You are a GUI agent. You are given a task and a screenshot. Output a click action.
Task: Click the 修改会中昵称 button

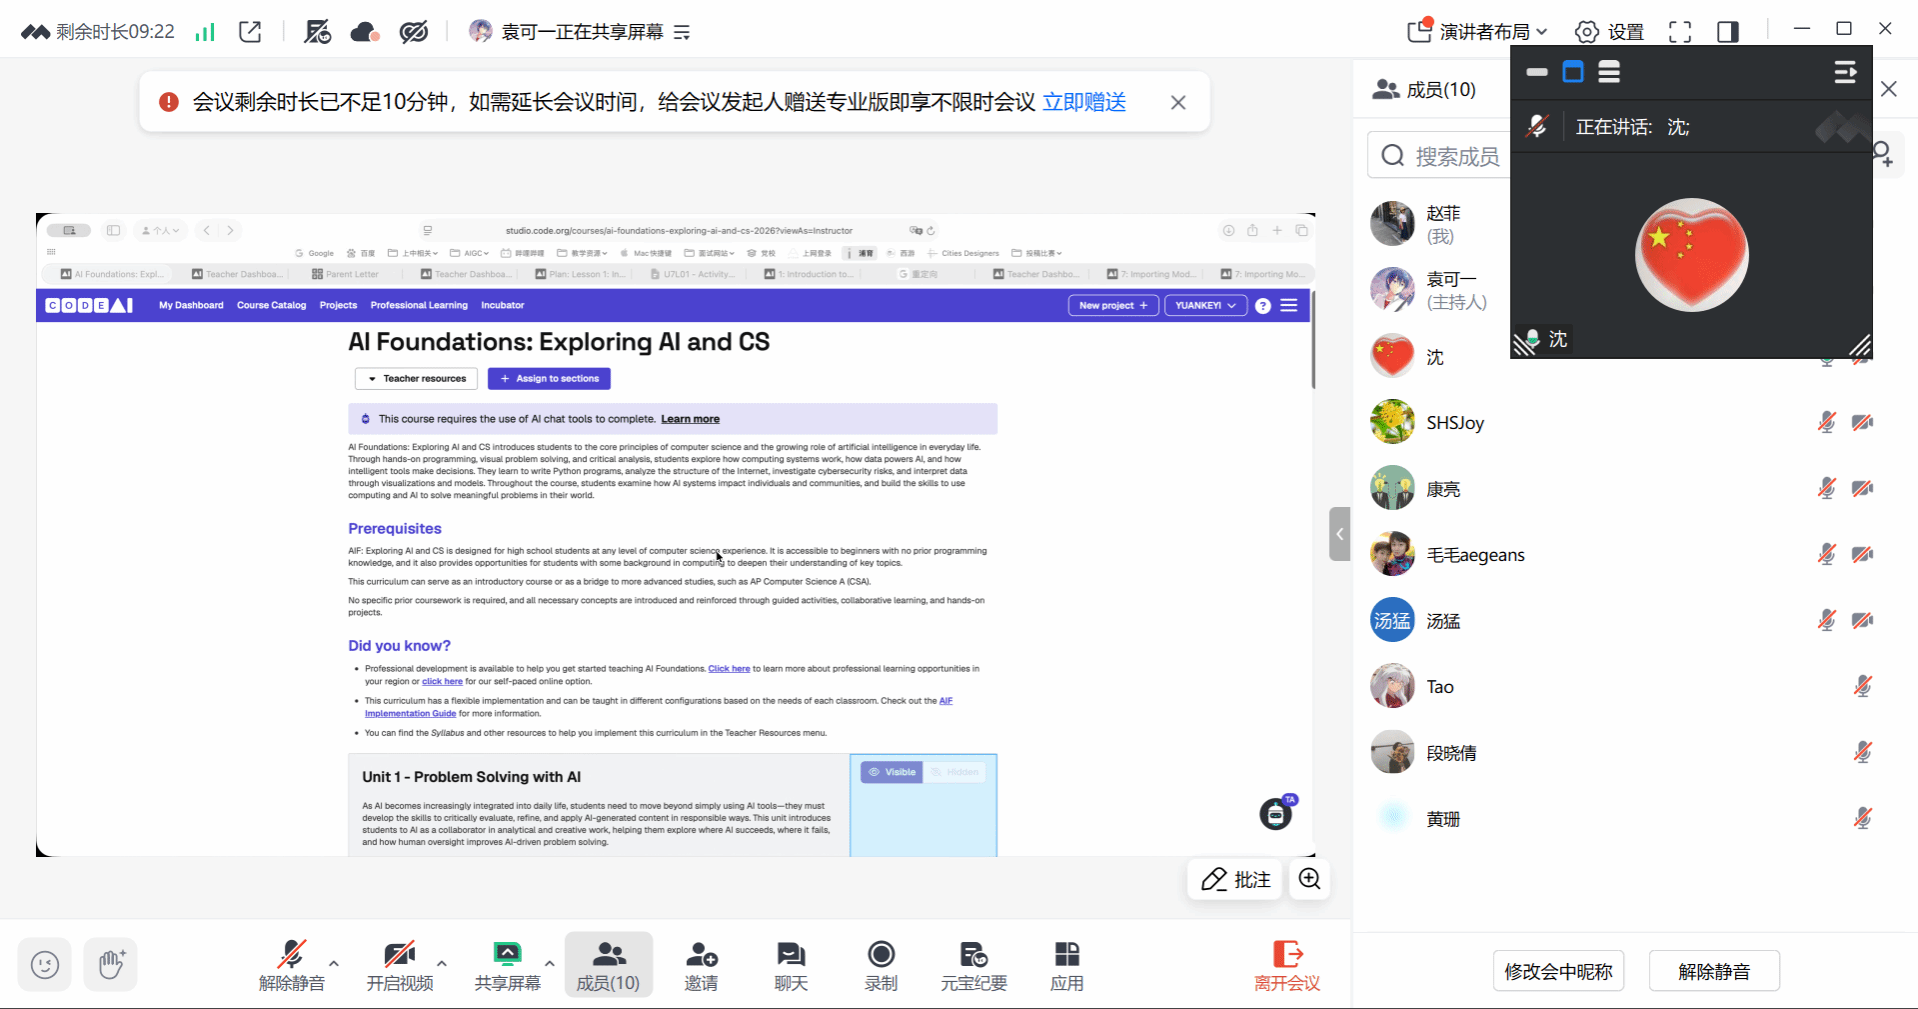(1558, 971)
